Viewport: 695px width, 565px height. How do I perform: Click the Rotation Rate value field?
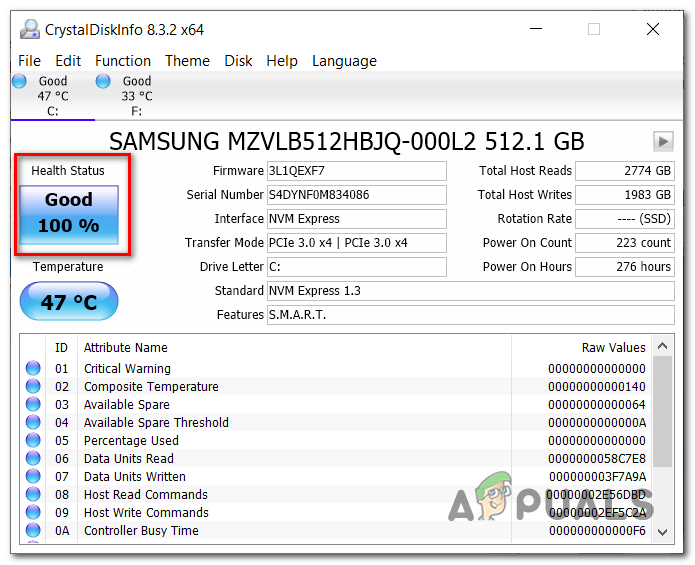click(x=625, y=218)
